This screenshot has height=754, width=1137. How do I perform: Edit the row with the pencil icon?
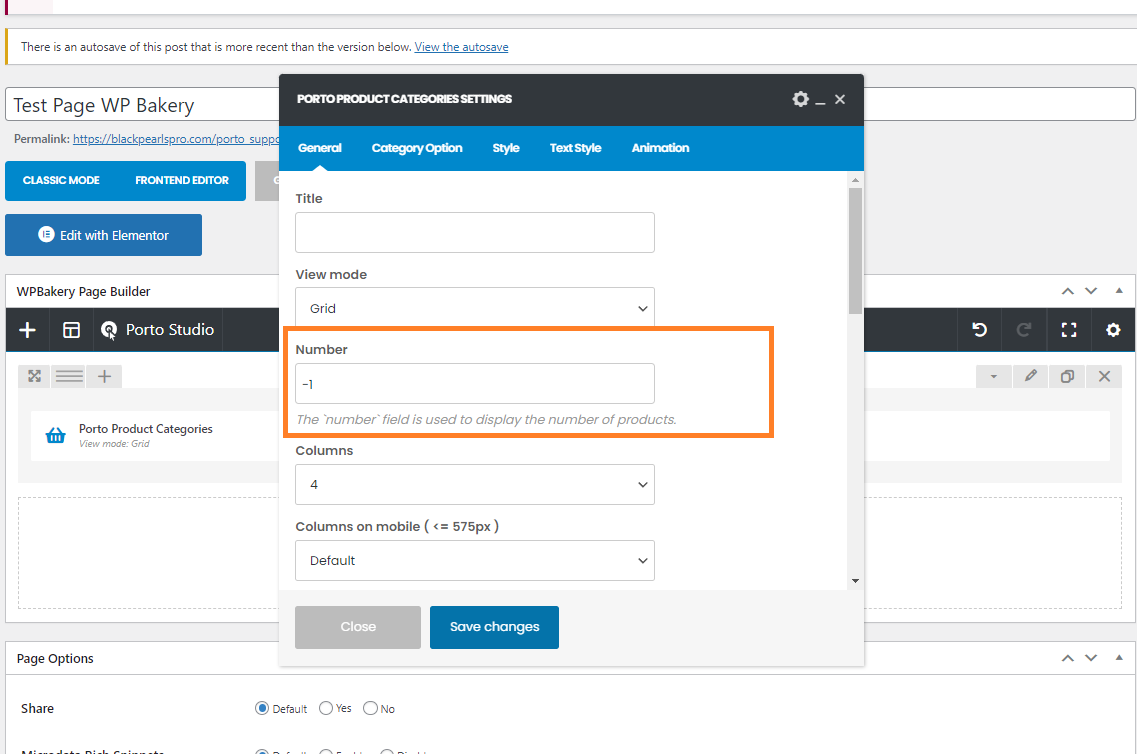tap(1030, 376)
